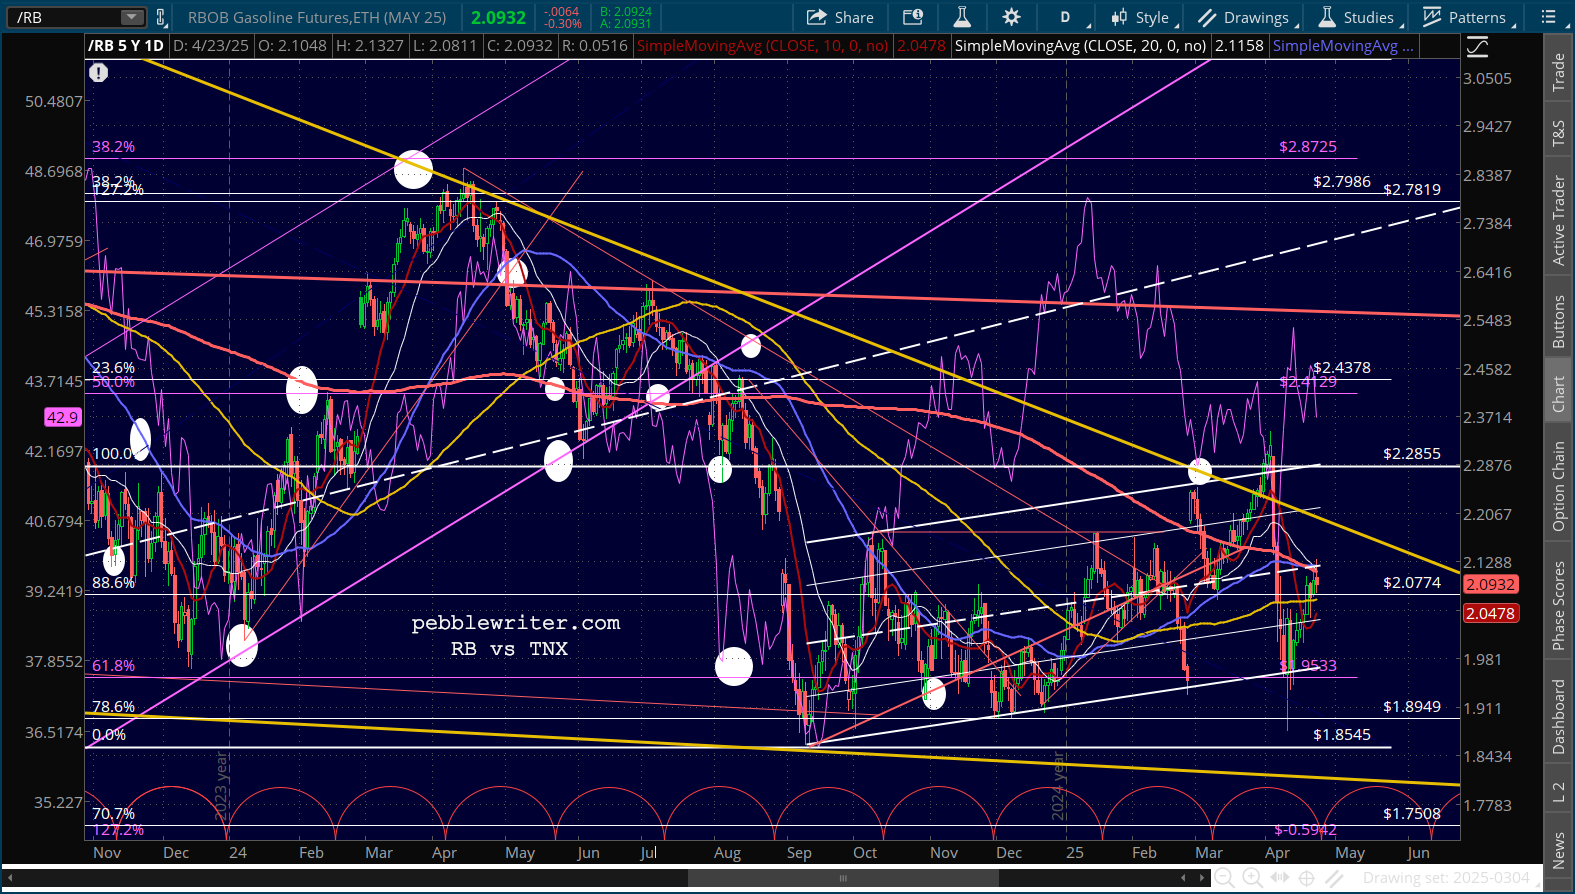Viewport: 1575px width, 894px height.
Task: Open the L2 sidebar tab
Action: (x=1558, y=793)
